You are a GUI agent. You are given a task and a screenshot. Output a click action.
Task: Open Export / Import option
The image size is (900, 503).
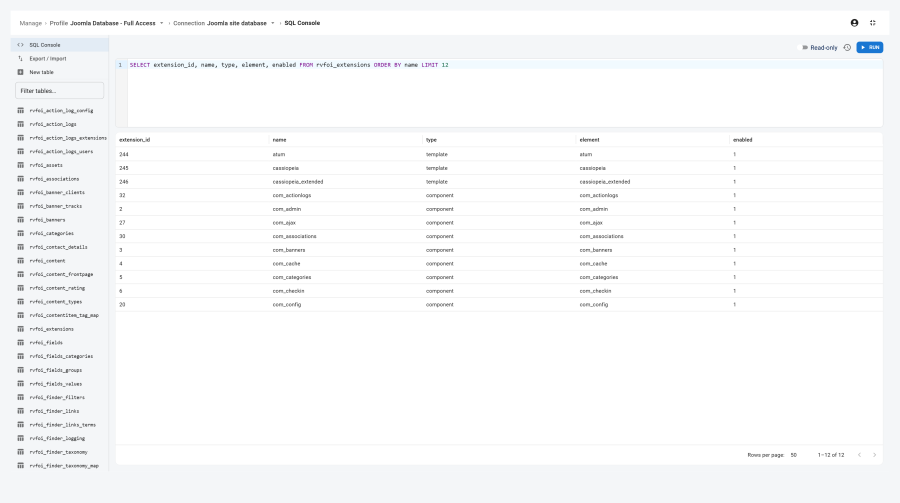(x=60, y=59)
